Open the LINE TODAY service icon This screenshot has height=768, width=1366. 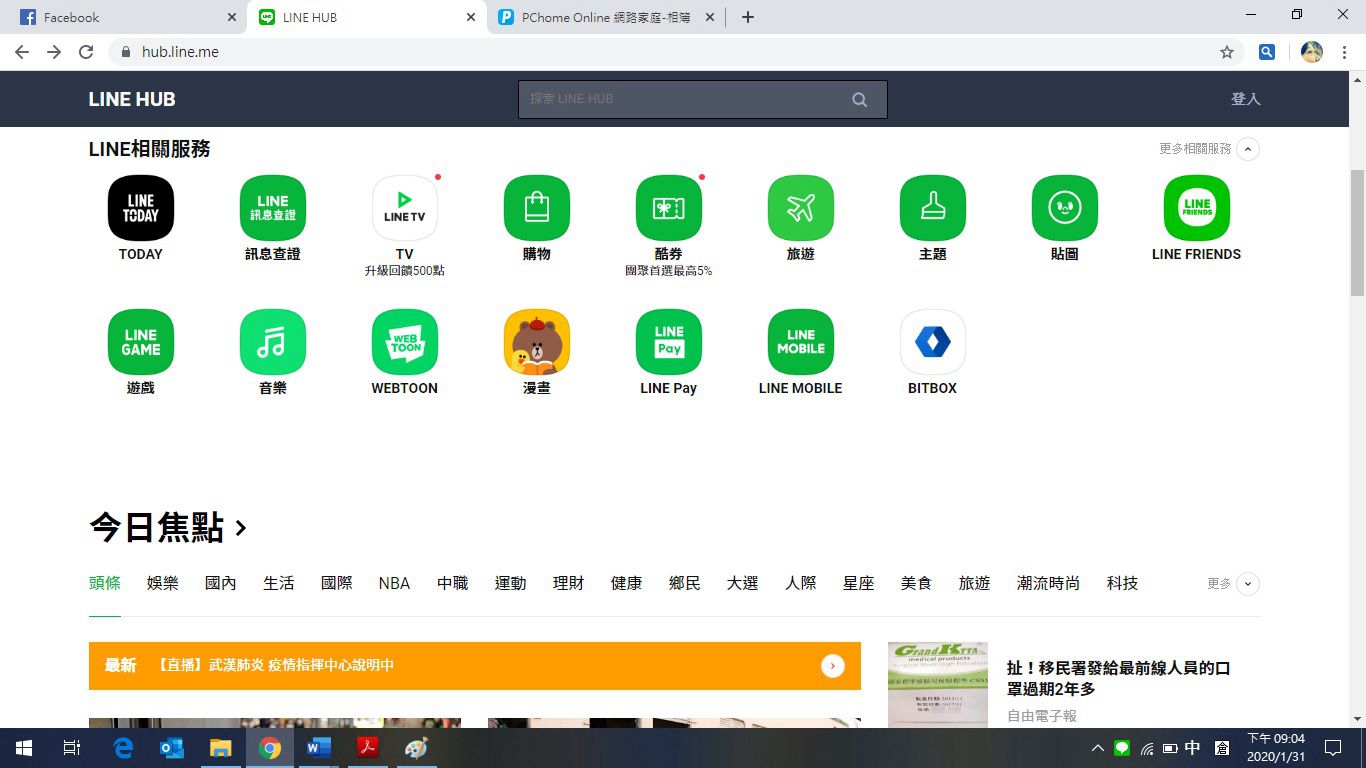[x=141, y=208]
